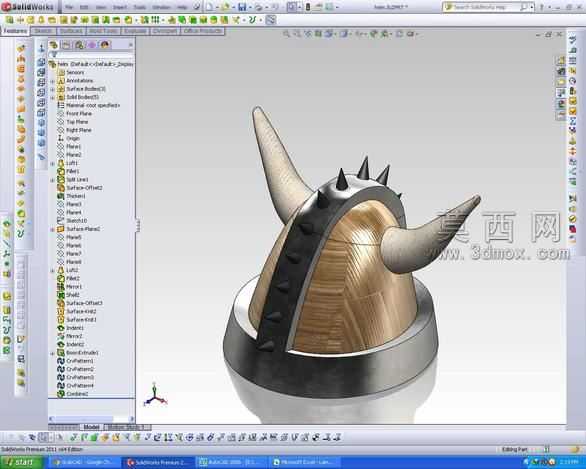This screenshot has width=586, height=469.
Task: Click the Sensors folder icon
Action: click(x=61, y=72)
